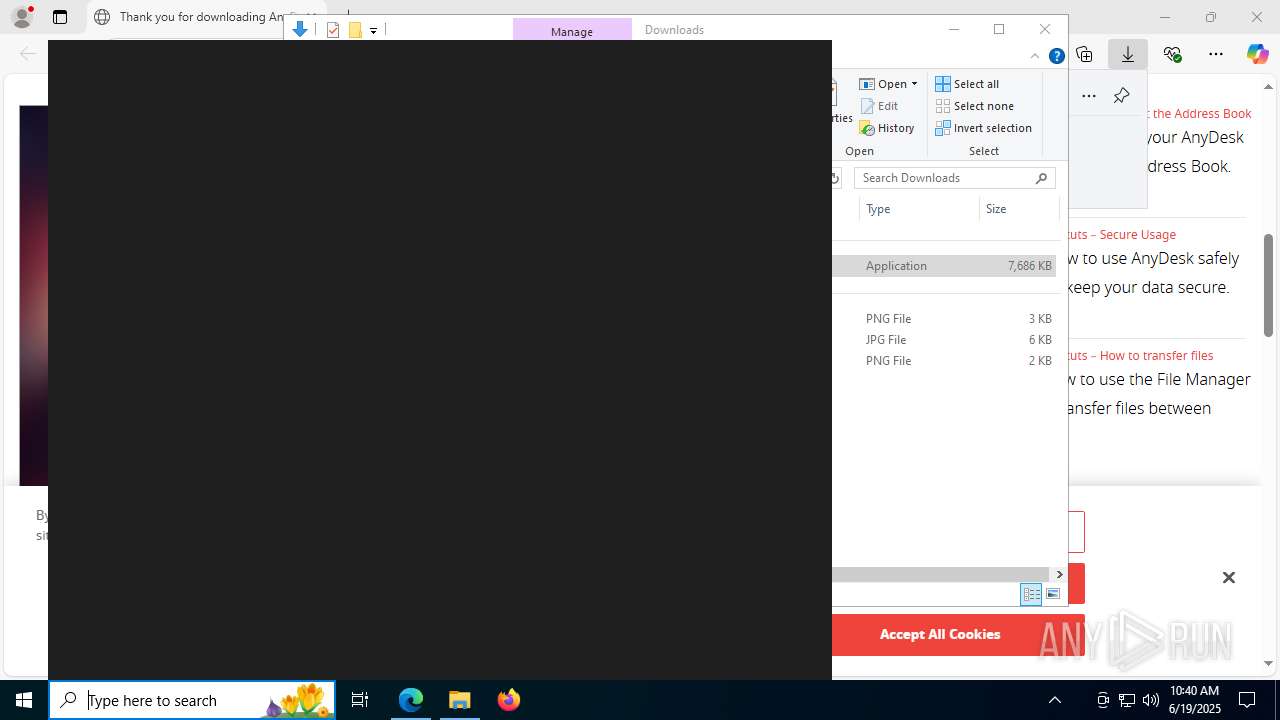
Task: Open the History option in the ribbon
Action: pyautogui.click(x=887, y=128)
